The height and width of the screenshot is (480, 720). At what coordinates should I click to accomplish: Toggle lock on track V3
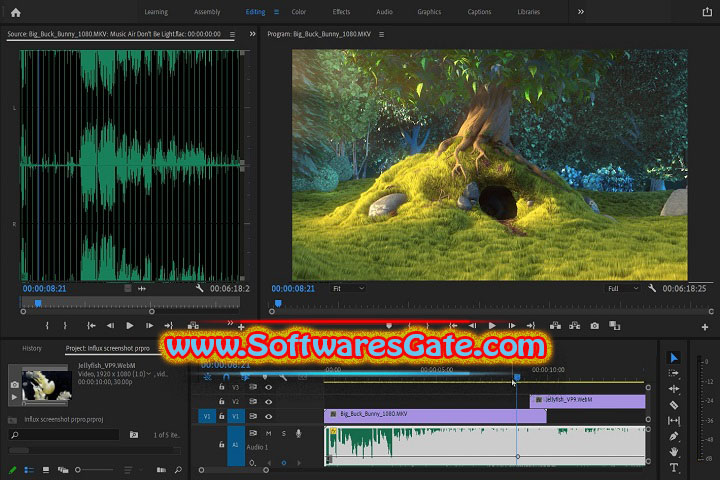221,387
